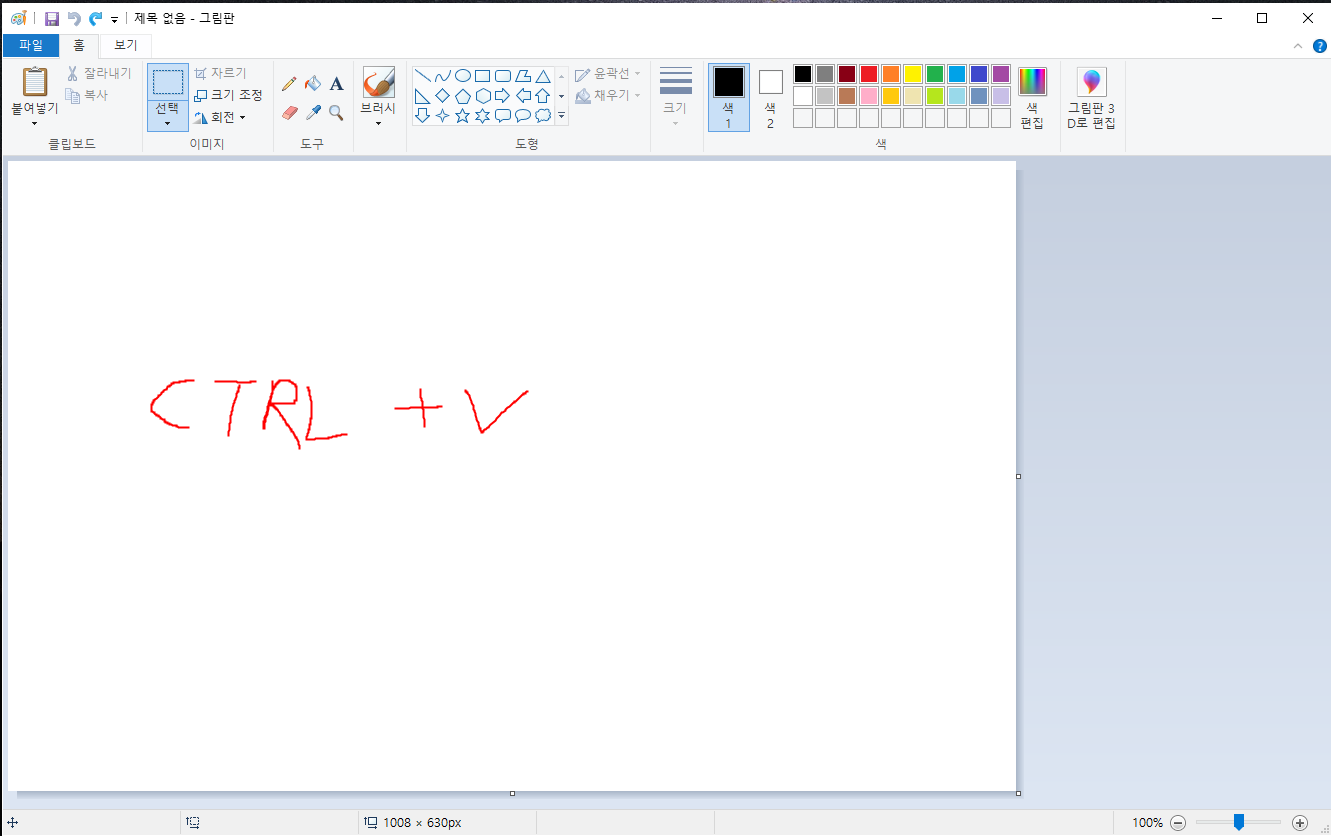The height and width of the screenshot is (836, 1331).
Task: Expand the full shapes gallery
Action: click(x=561, y=116)
